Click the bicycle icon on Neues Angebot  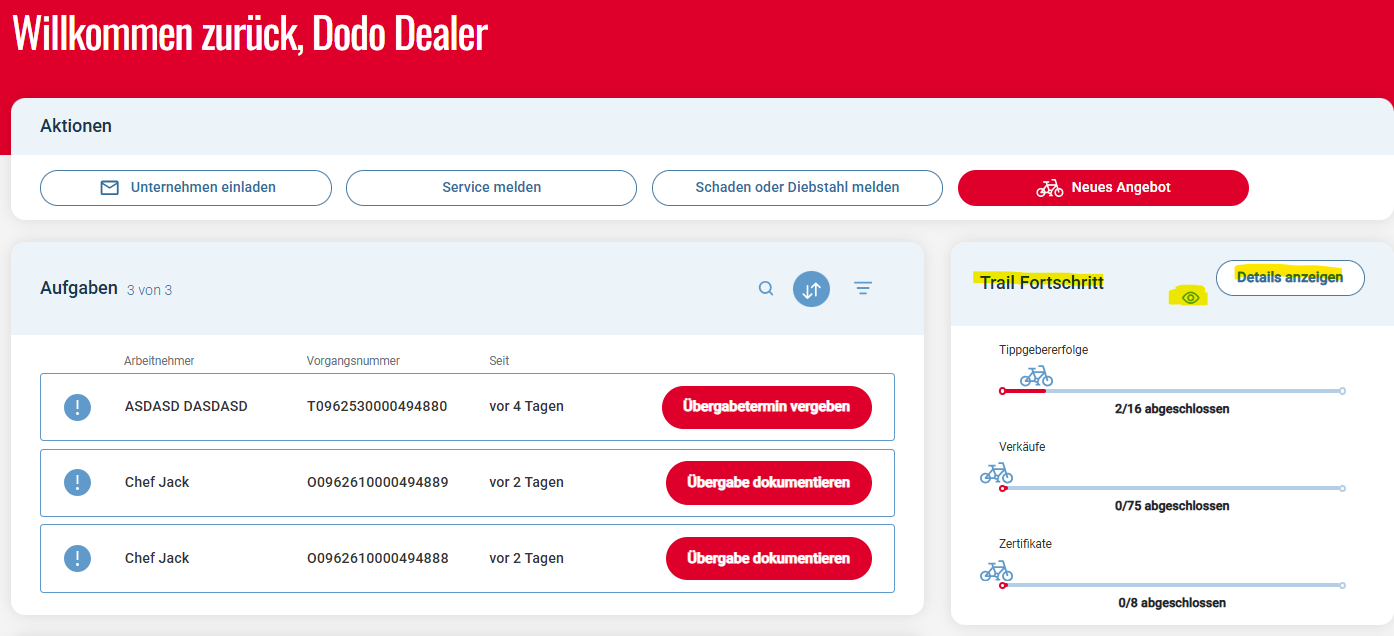[1050, 188]
